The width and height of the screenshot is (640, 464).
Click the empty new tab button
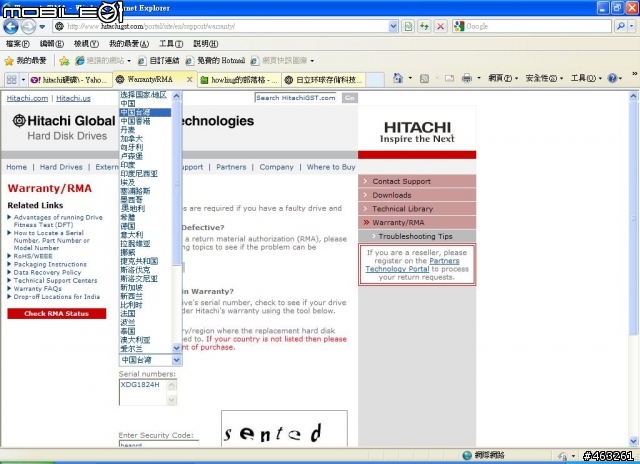[x=375, y=80]
